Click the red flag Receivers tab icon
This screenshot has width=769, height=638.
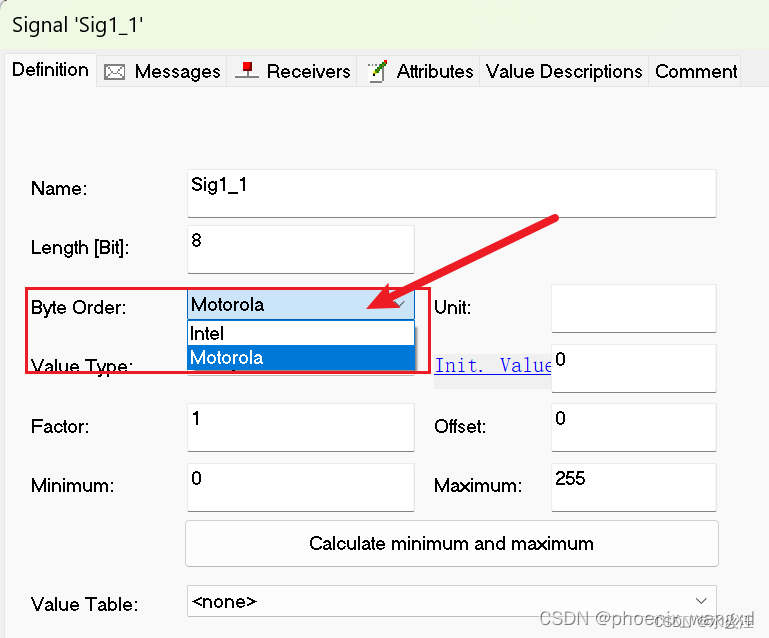pos(247,71)
